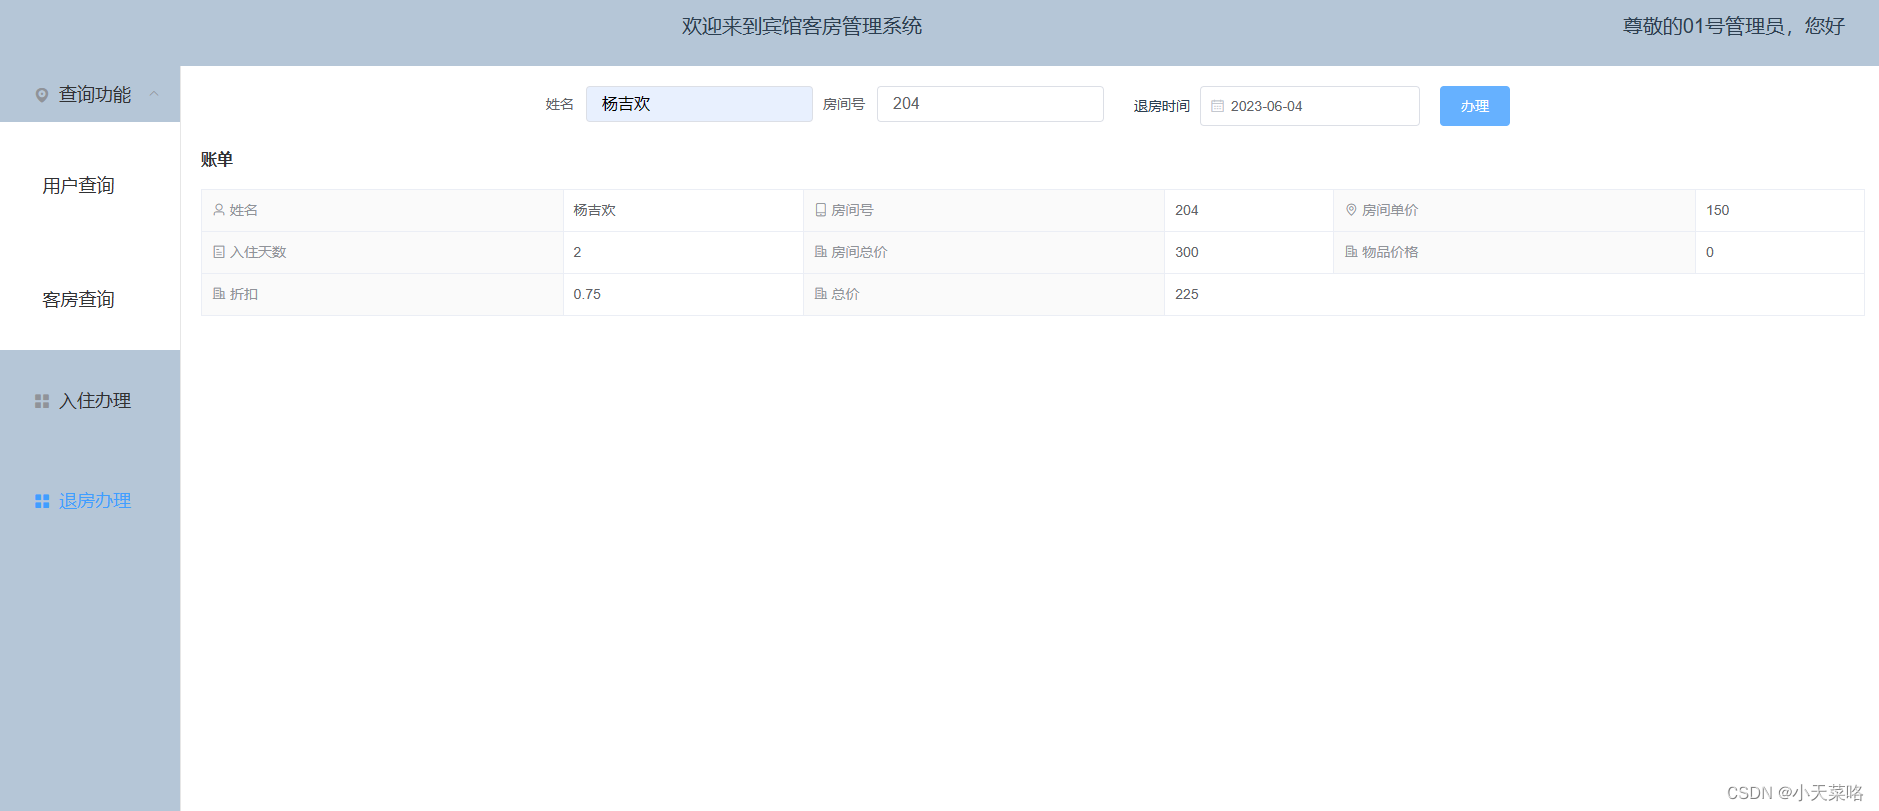The width and height of the screenshot is (1879, 811).
Task: Click the 姓名 input containing 杨吉欢
Action: tap(699, 104)
